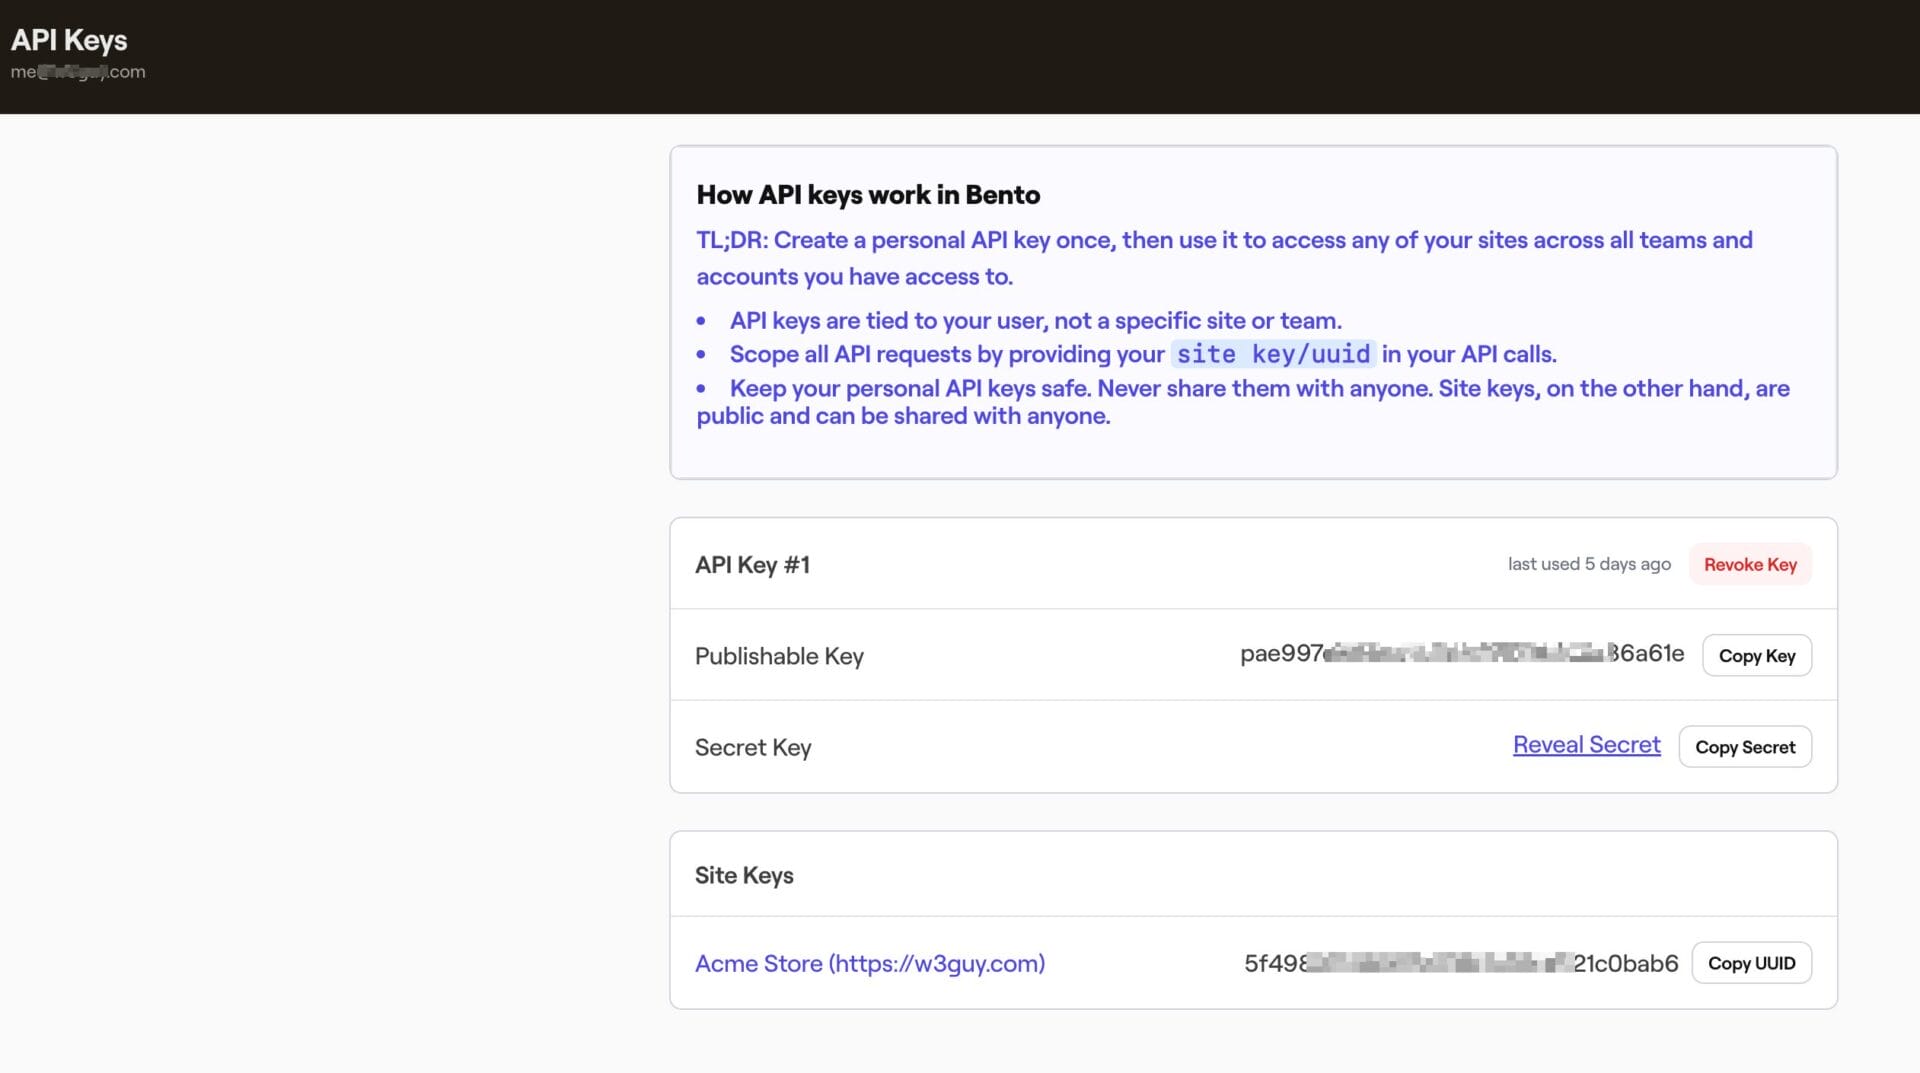Click the Publishable Key row label
Screen dimensions: 1920x1073
(779, 656)
